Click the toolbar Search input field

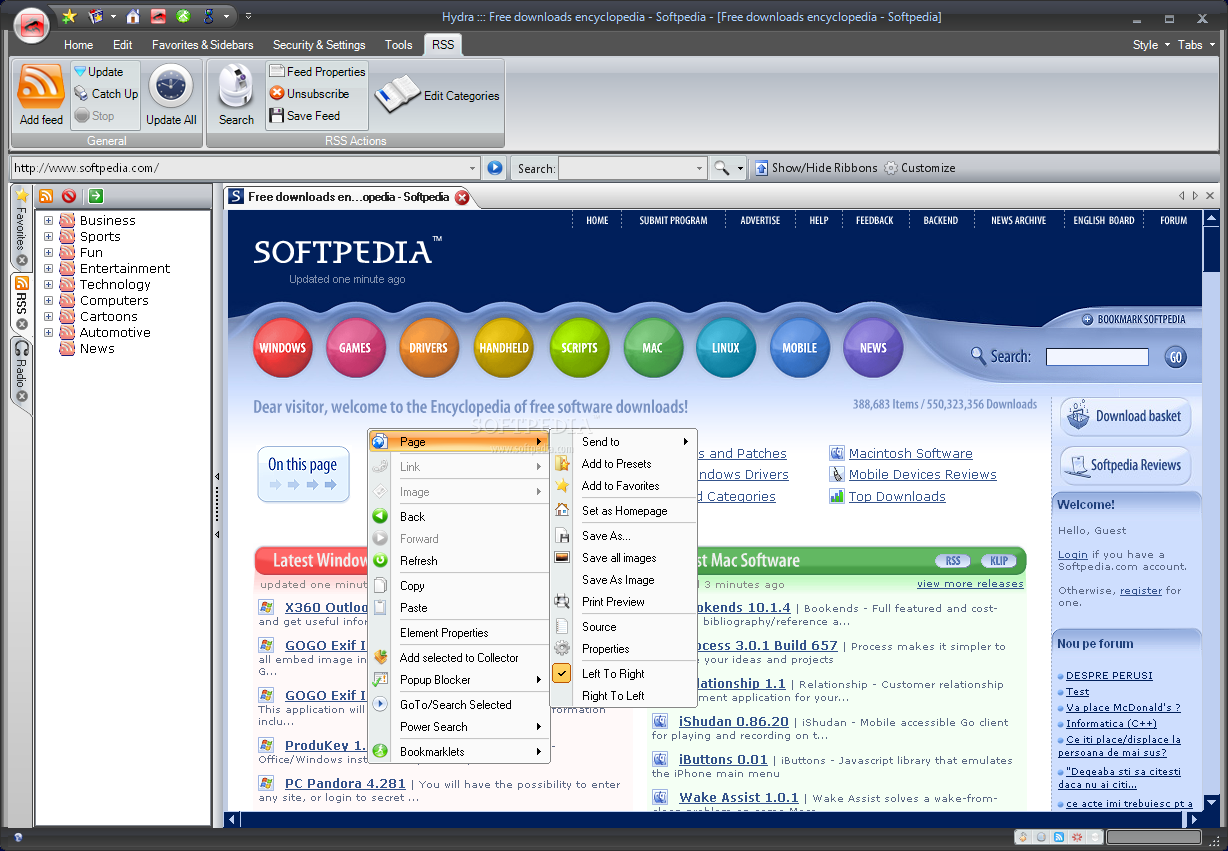[632, 168]
